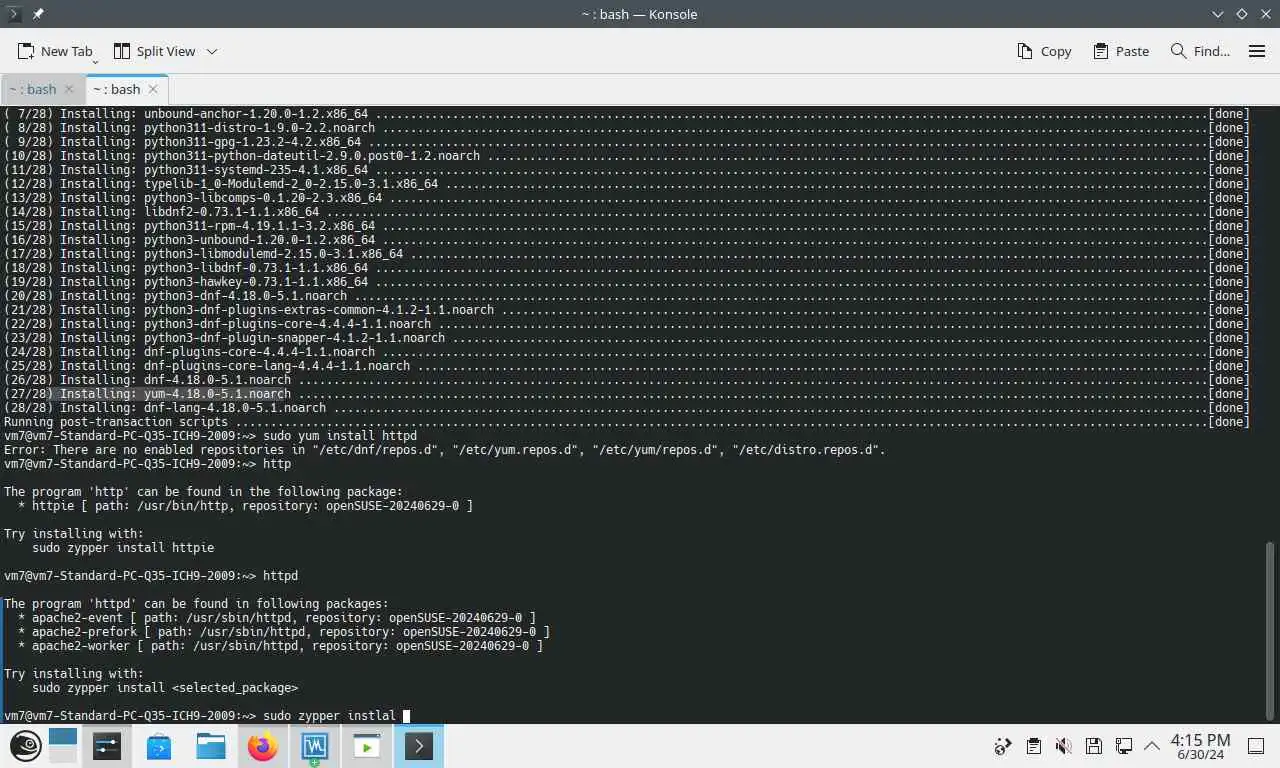1280x768 pixels.
Task: Click the command line at the cursor
Action: click(405, 716)
